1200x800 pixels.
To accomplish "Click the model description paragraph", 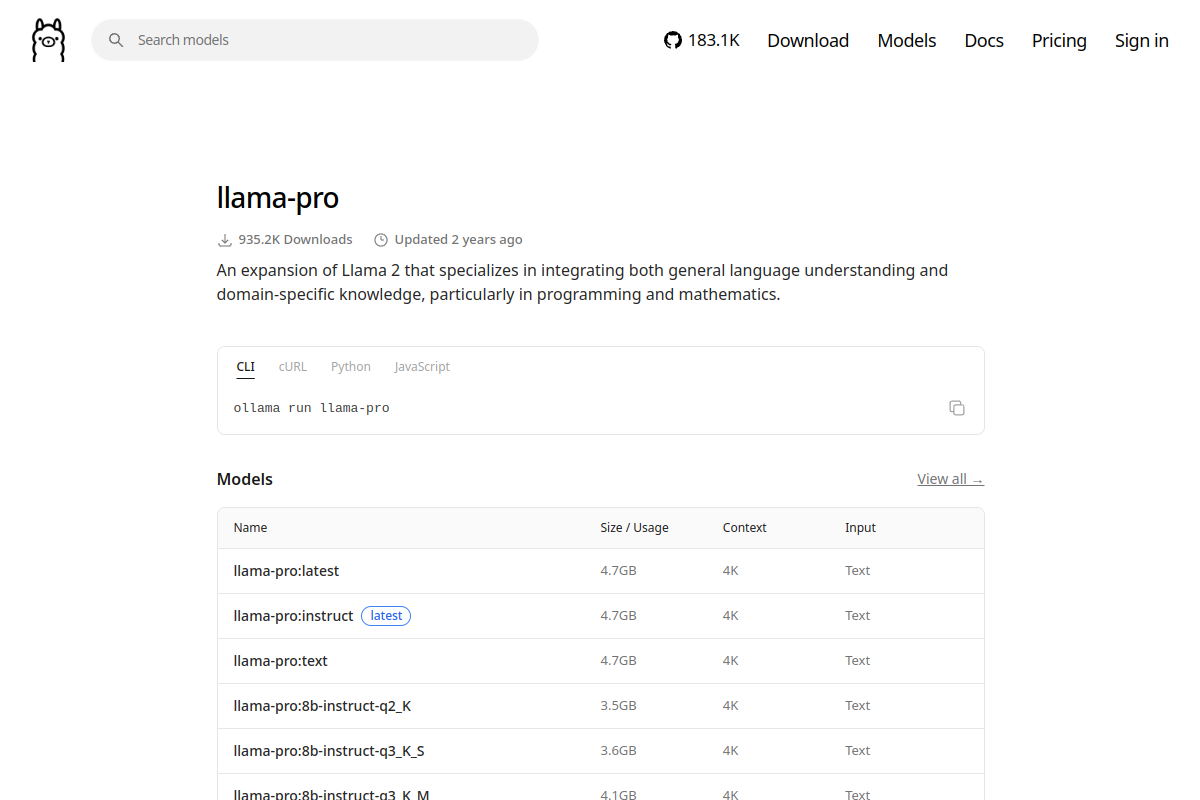I will tap(582, 282).
